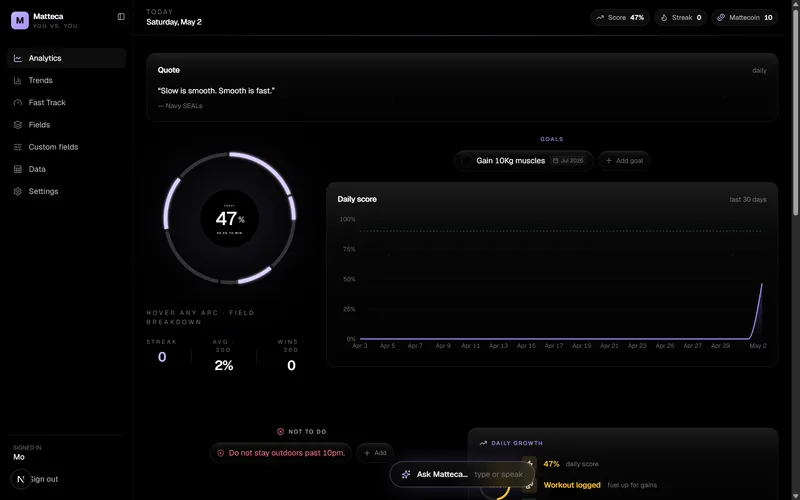
Task: Click the Settings gear icon
Action: (18, 191)
